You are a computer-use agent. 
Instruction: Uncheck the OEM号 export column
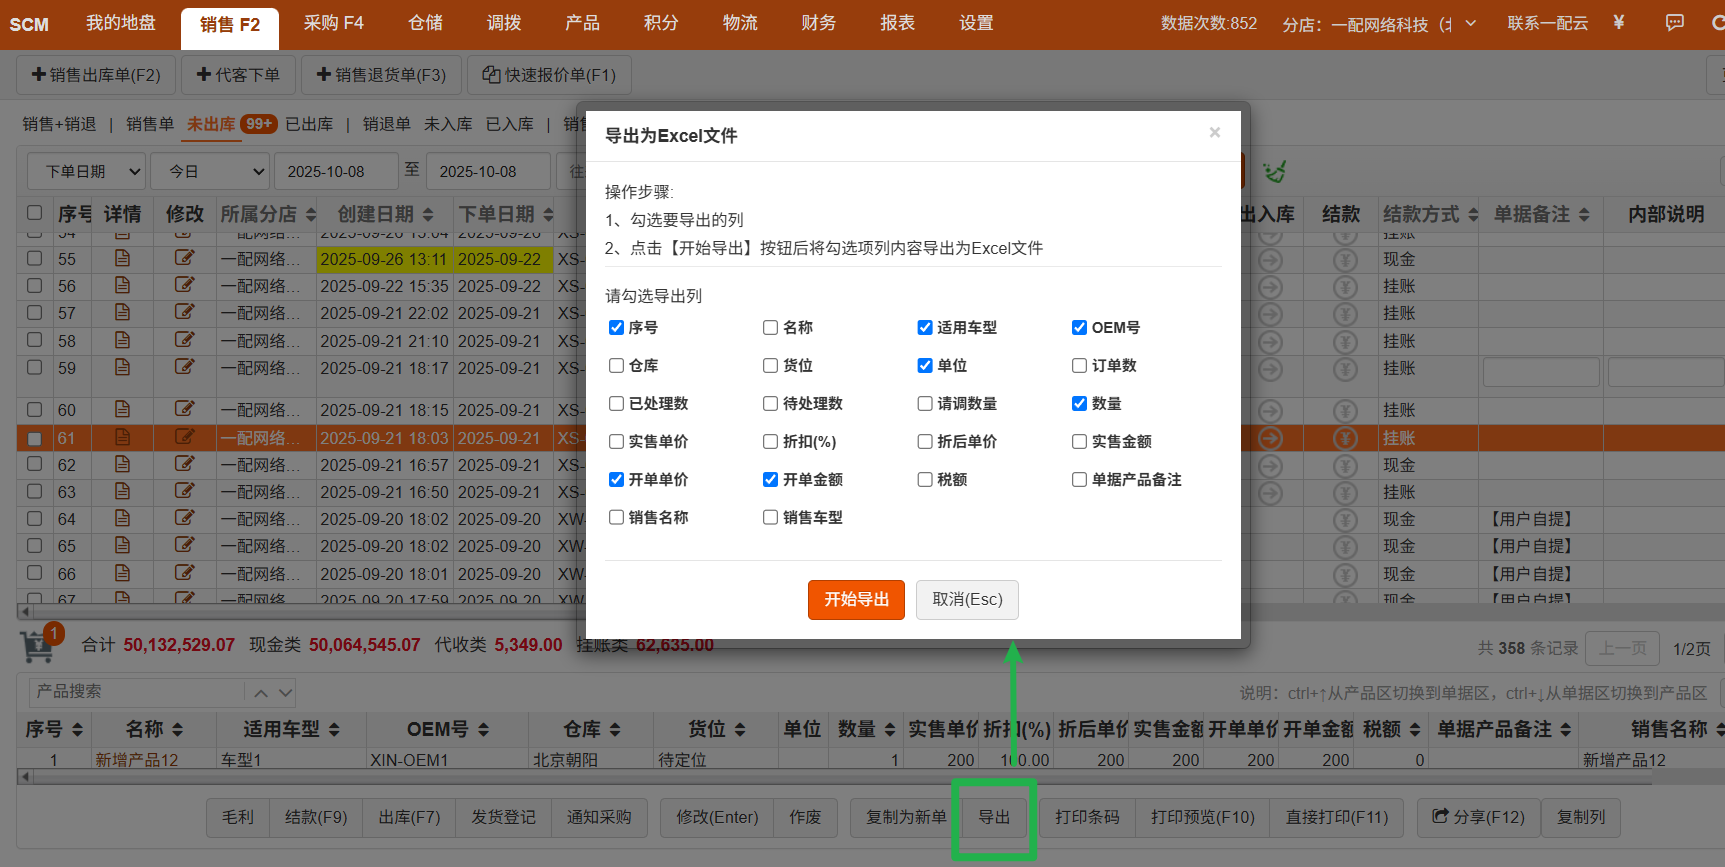1079,328
